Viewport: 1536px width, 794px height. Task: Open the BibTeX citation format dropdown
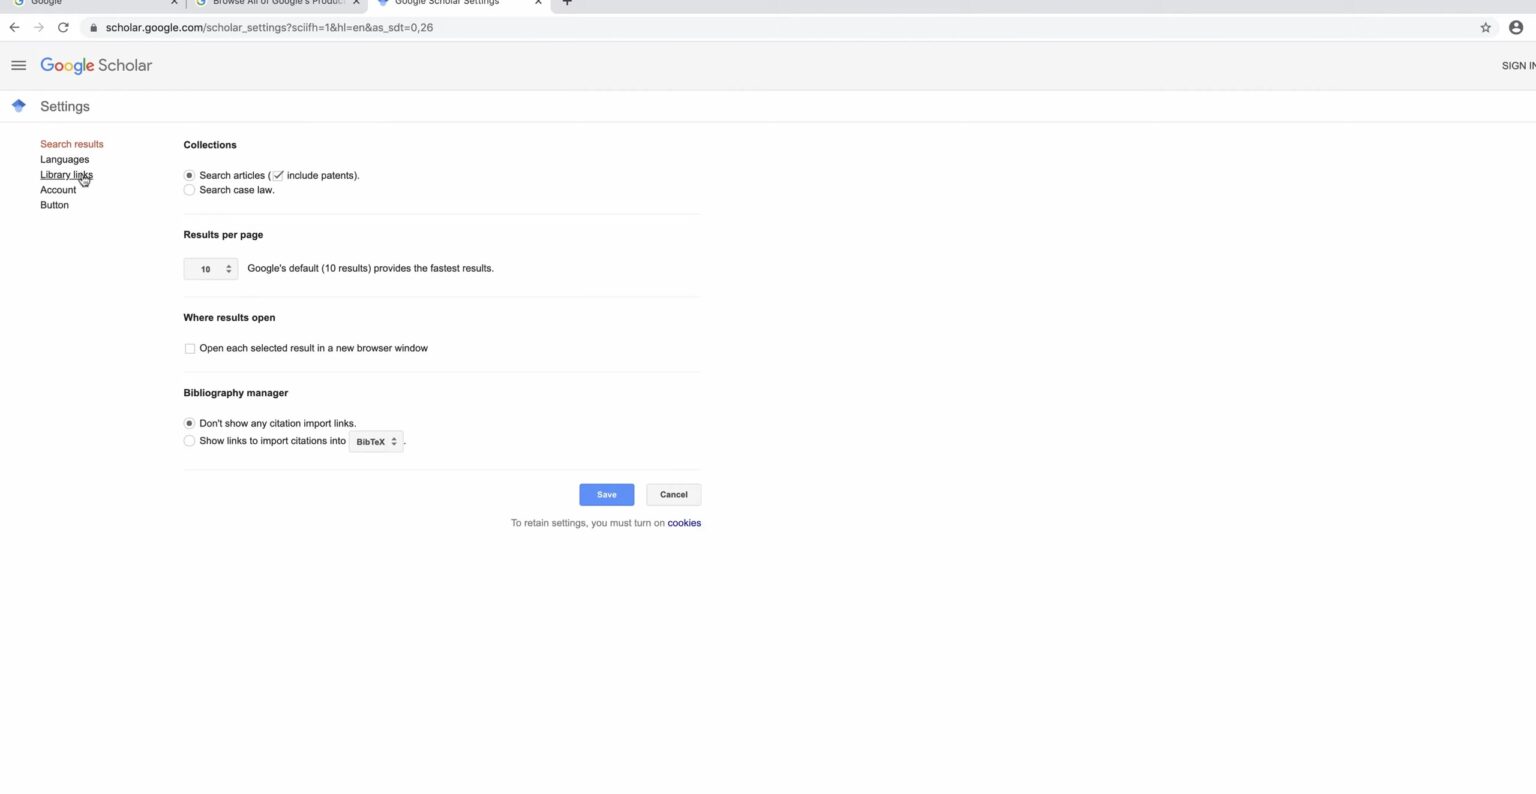point(376,441)
